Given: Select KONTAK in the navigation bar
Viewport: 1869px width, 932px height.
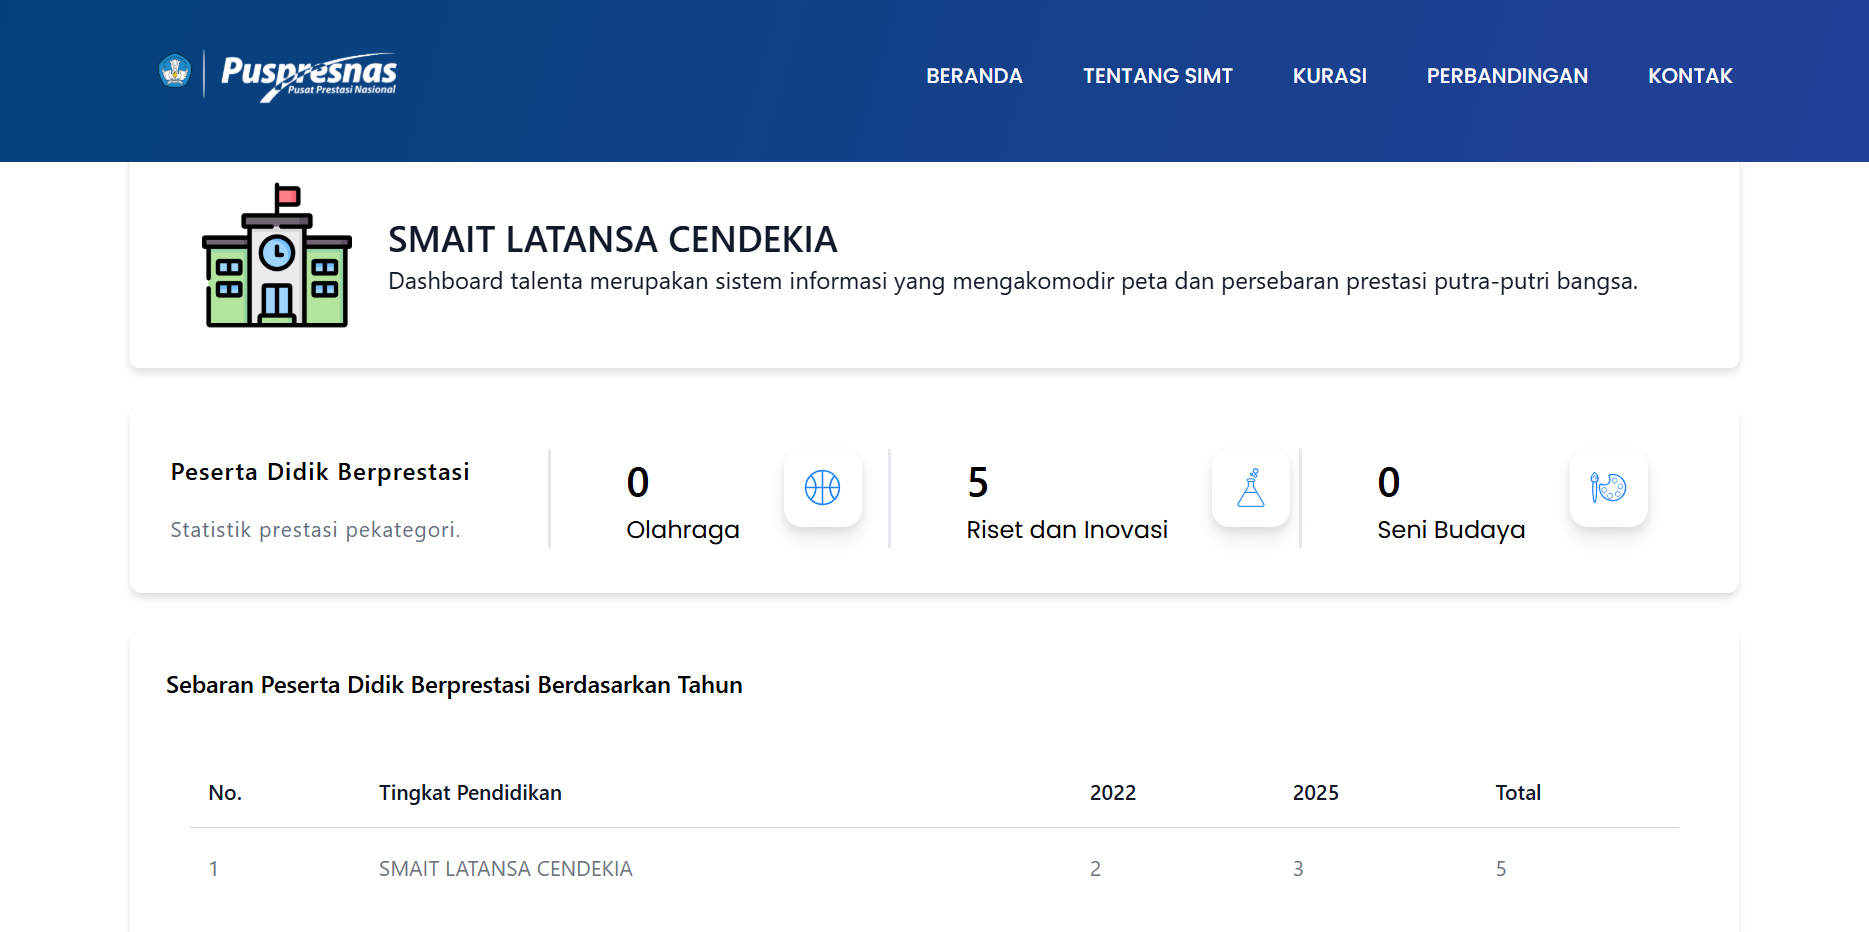Looking at the screenshot, I should coord(1690,76).
